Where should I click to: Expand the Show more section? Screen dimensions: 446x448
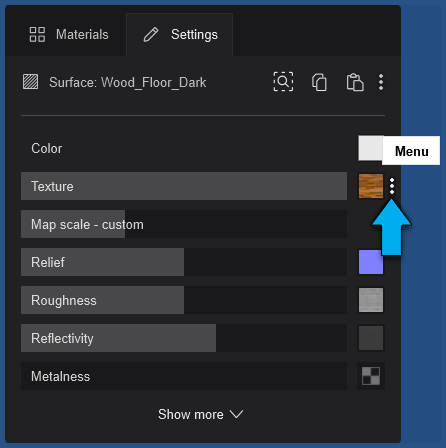(x=201, y=414)
